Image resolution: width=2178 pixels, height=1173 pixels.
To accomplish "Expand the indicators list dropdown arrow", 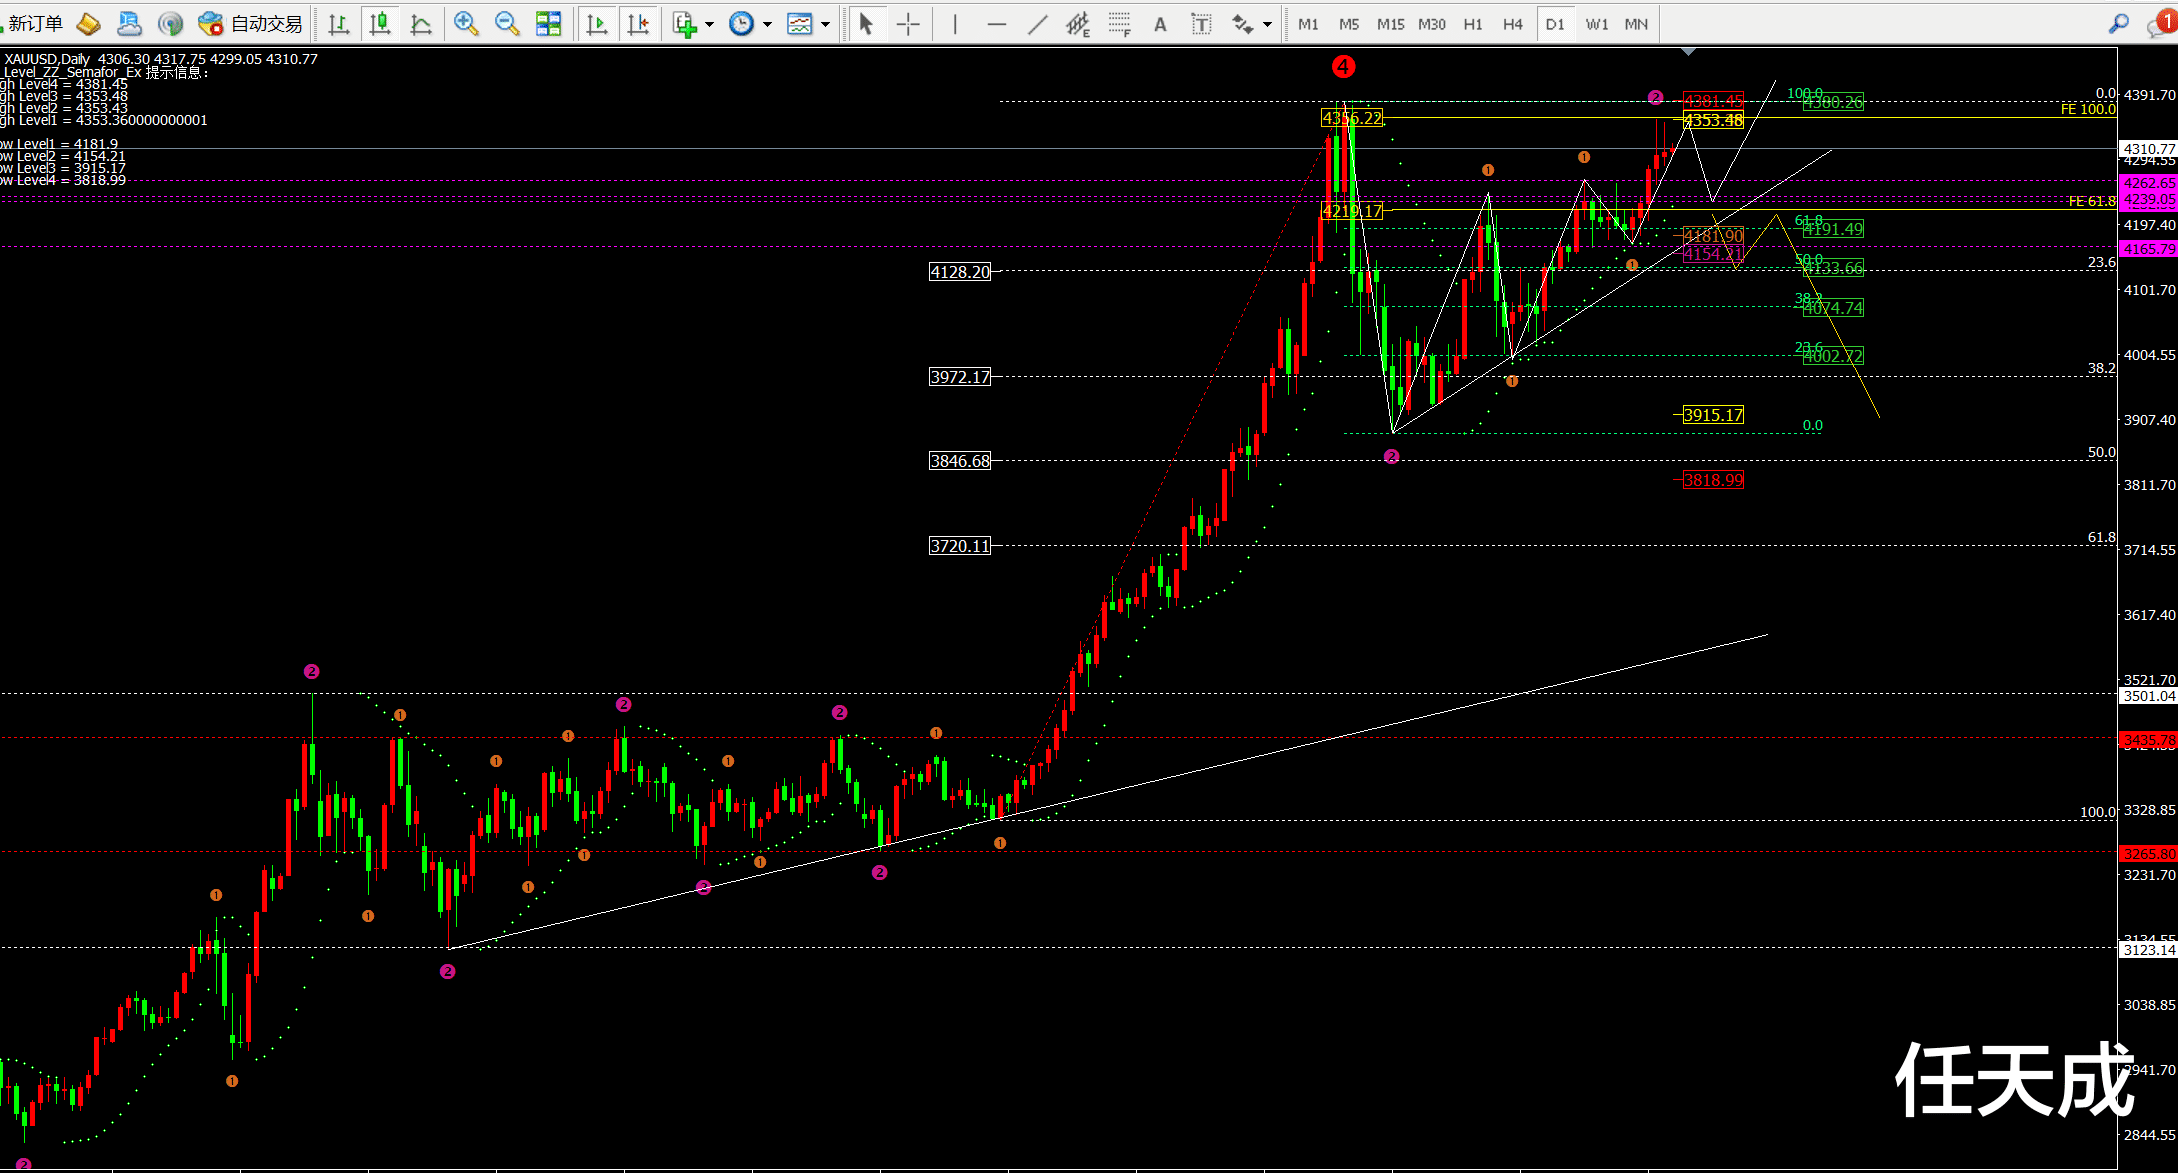I will [709, 24].
